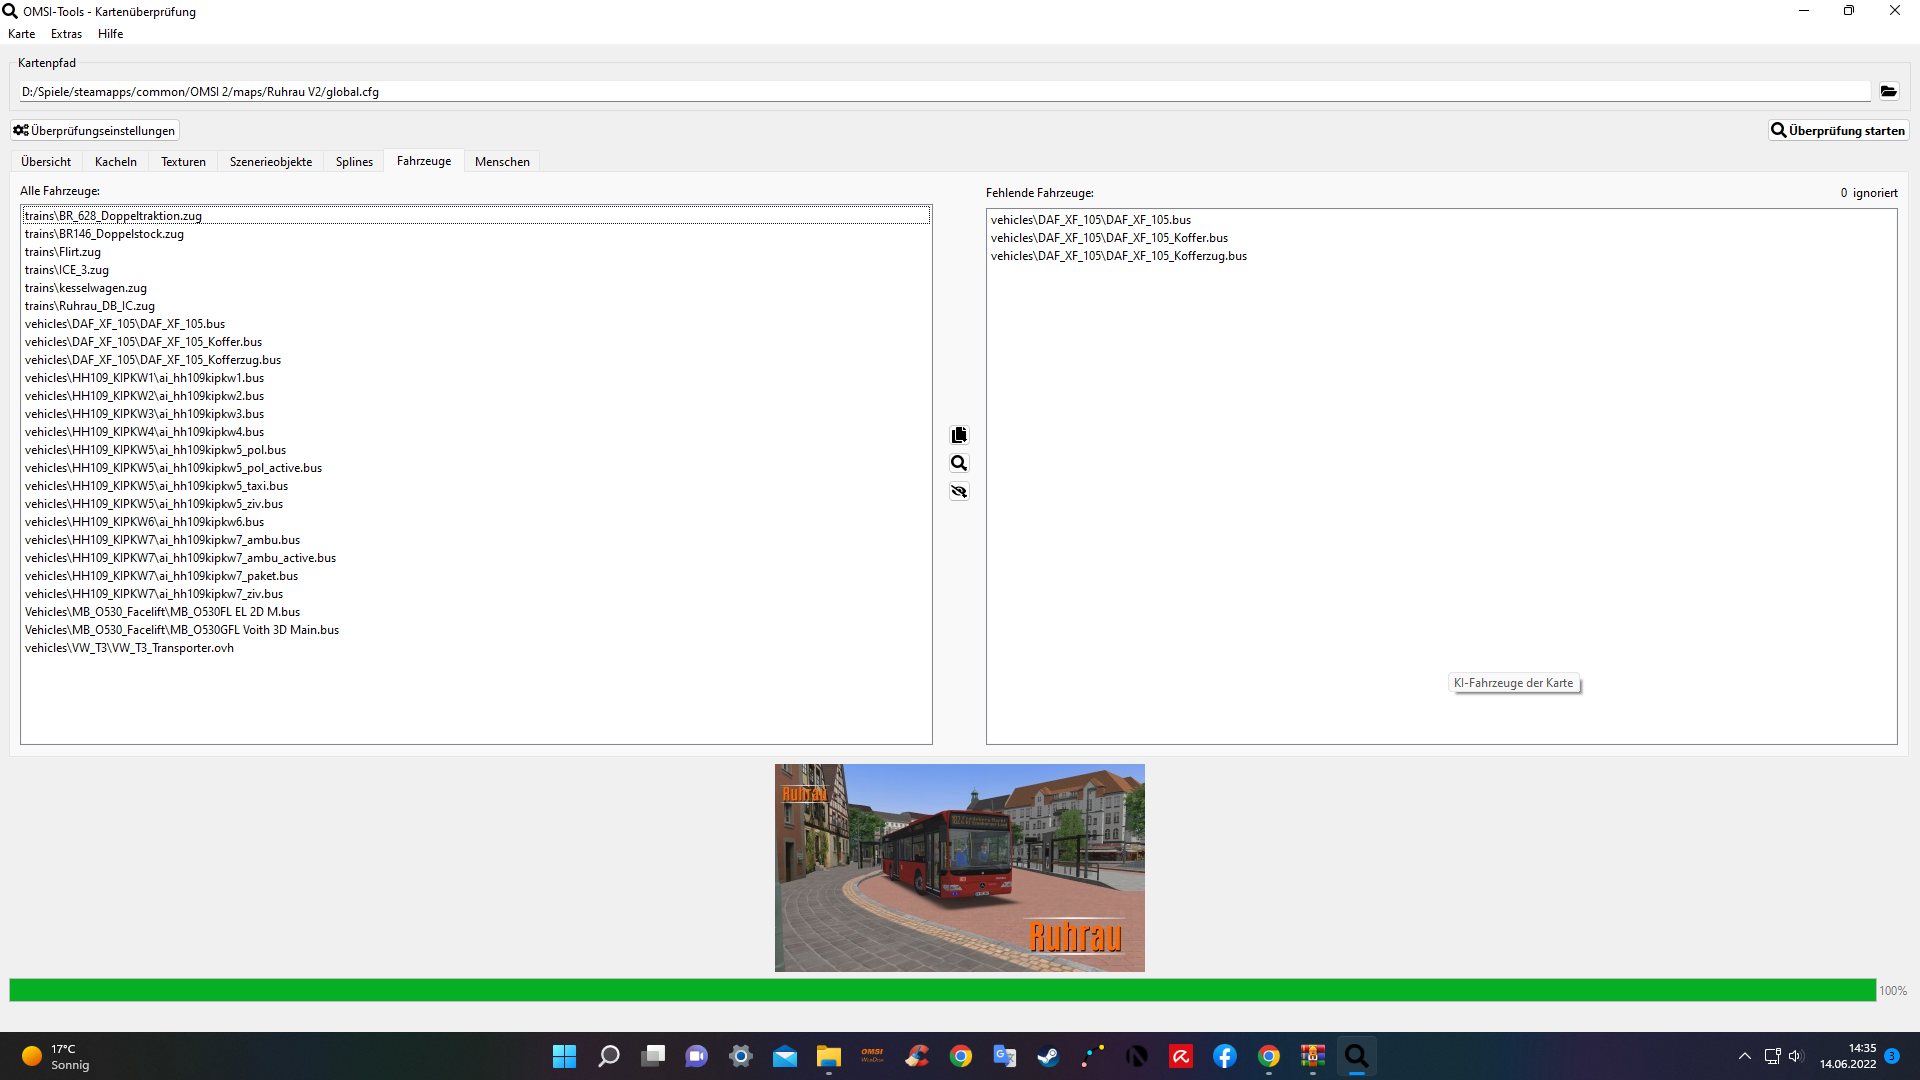Image resolution: width=1920 pixels, height=1080 pixels.
Task: Click the Windows Start button
Action: tap(564, 1056)
